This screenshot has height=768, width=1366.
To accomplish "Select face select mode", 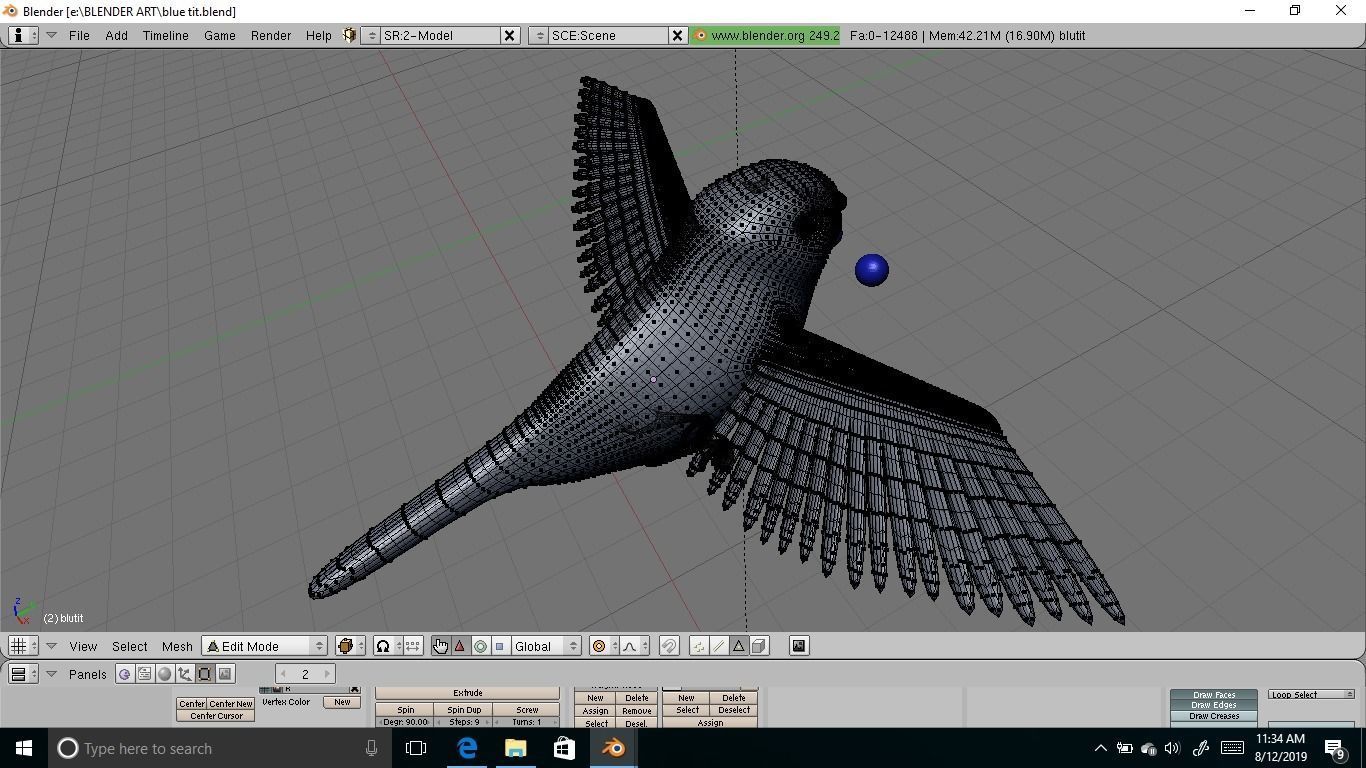I will (739, 646).
